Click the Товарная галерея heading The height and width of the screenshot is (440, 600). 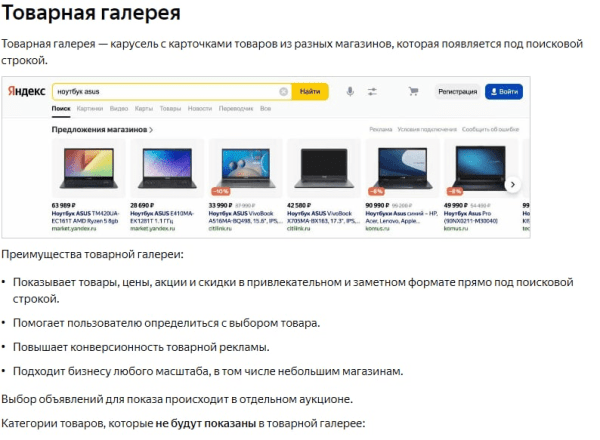pyautogui.click(x=91, y=13)
